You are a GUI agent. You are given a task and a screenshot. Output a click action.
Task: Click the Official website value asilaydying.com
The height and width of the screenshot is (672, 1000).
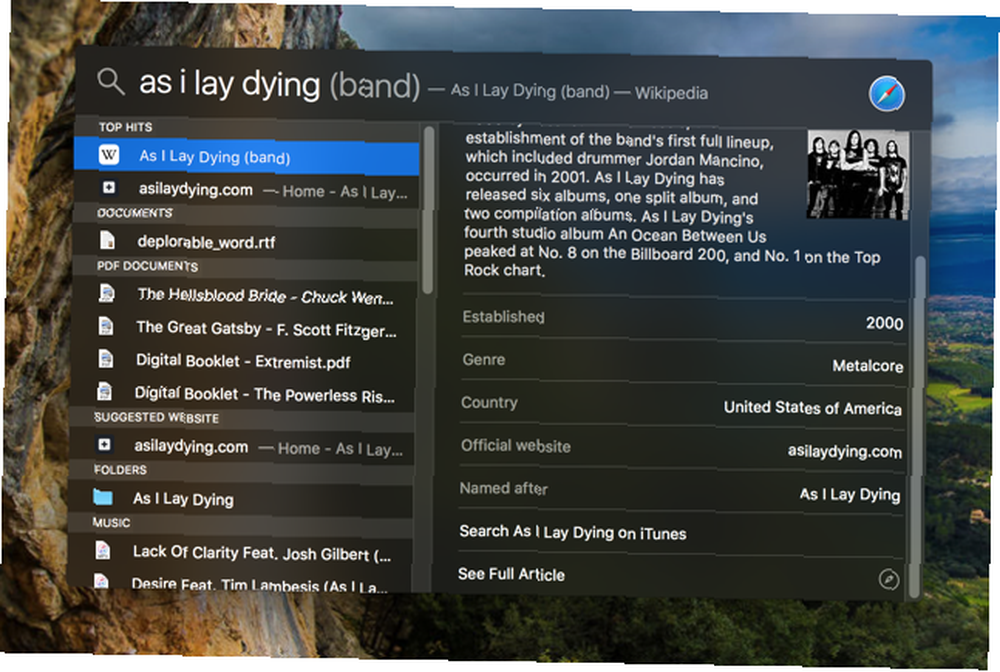coord(844,451)
